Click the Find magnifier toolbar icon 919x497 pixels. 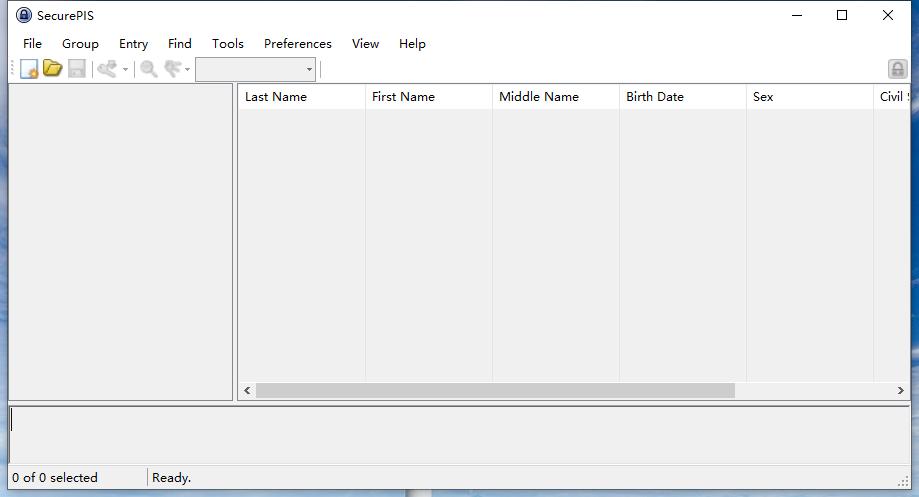149,69
